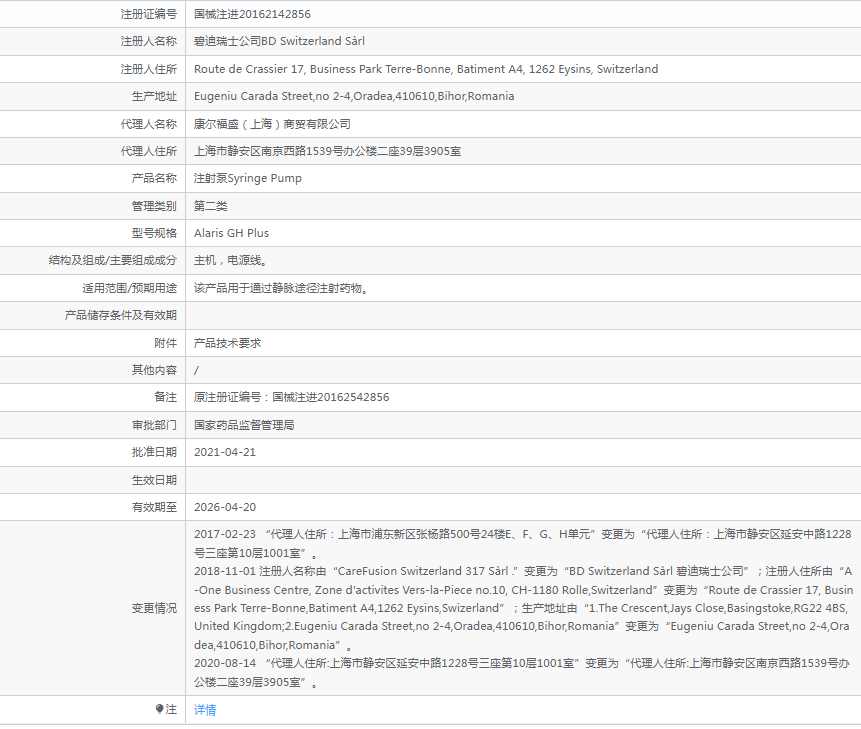The width and height of the screenshot is (861, 729).
Task: Open the 详情 link in the 注 row
Action: pyautogui.click(x=205, y=710)
